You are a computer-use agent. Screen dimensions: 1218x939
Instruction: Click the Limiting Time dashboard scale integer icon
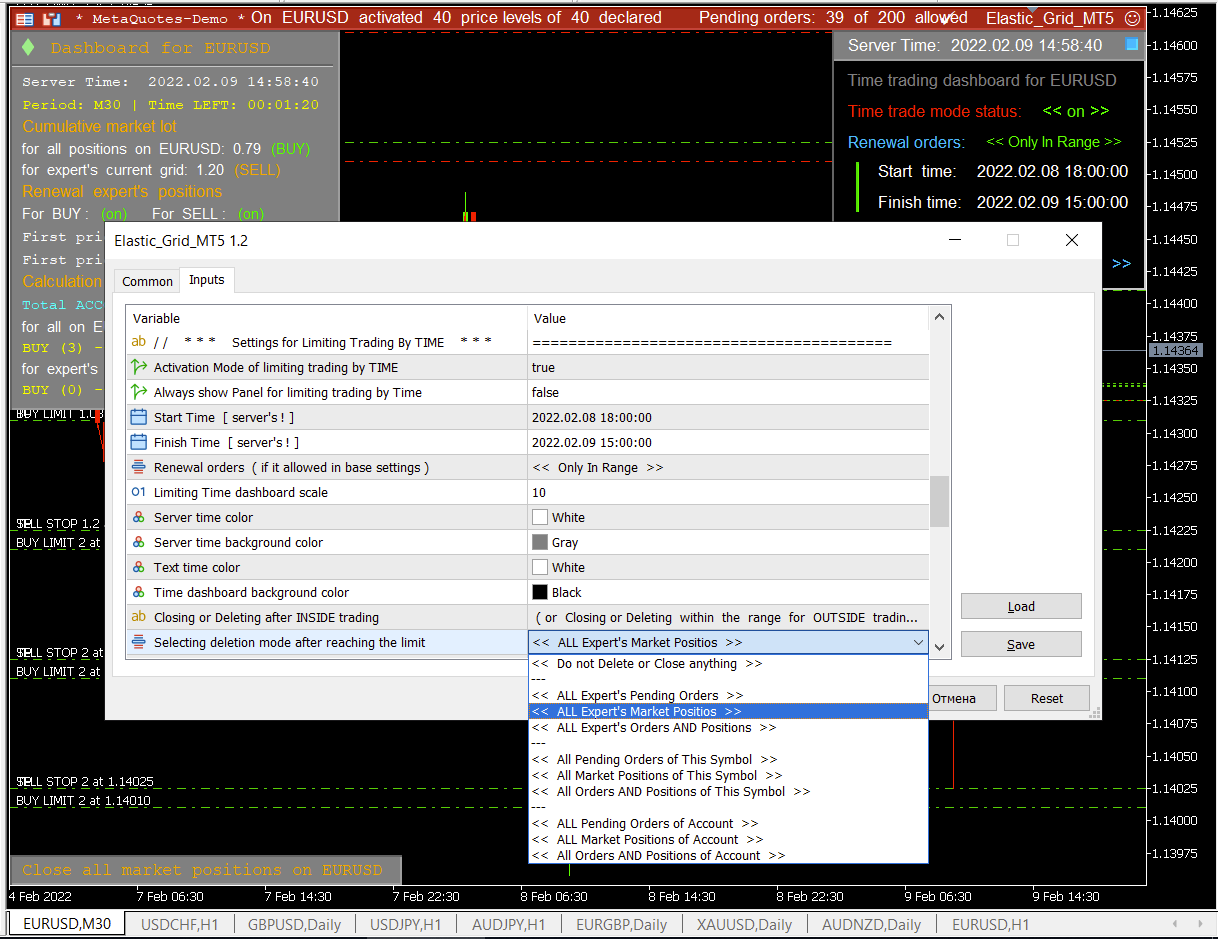pos(139,493)
